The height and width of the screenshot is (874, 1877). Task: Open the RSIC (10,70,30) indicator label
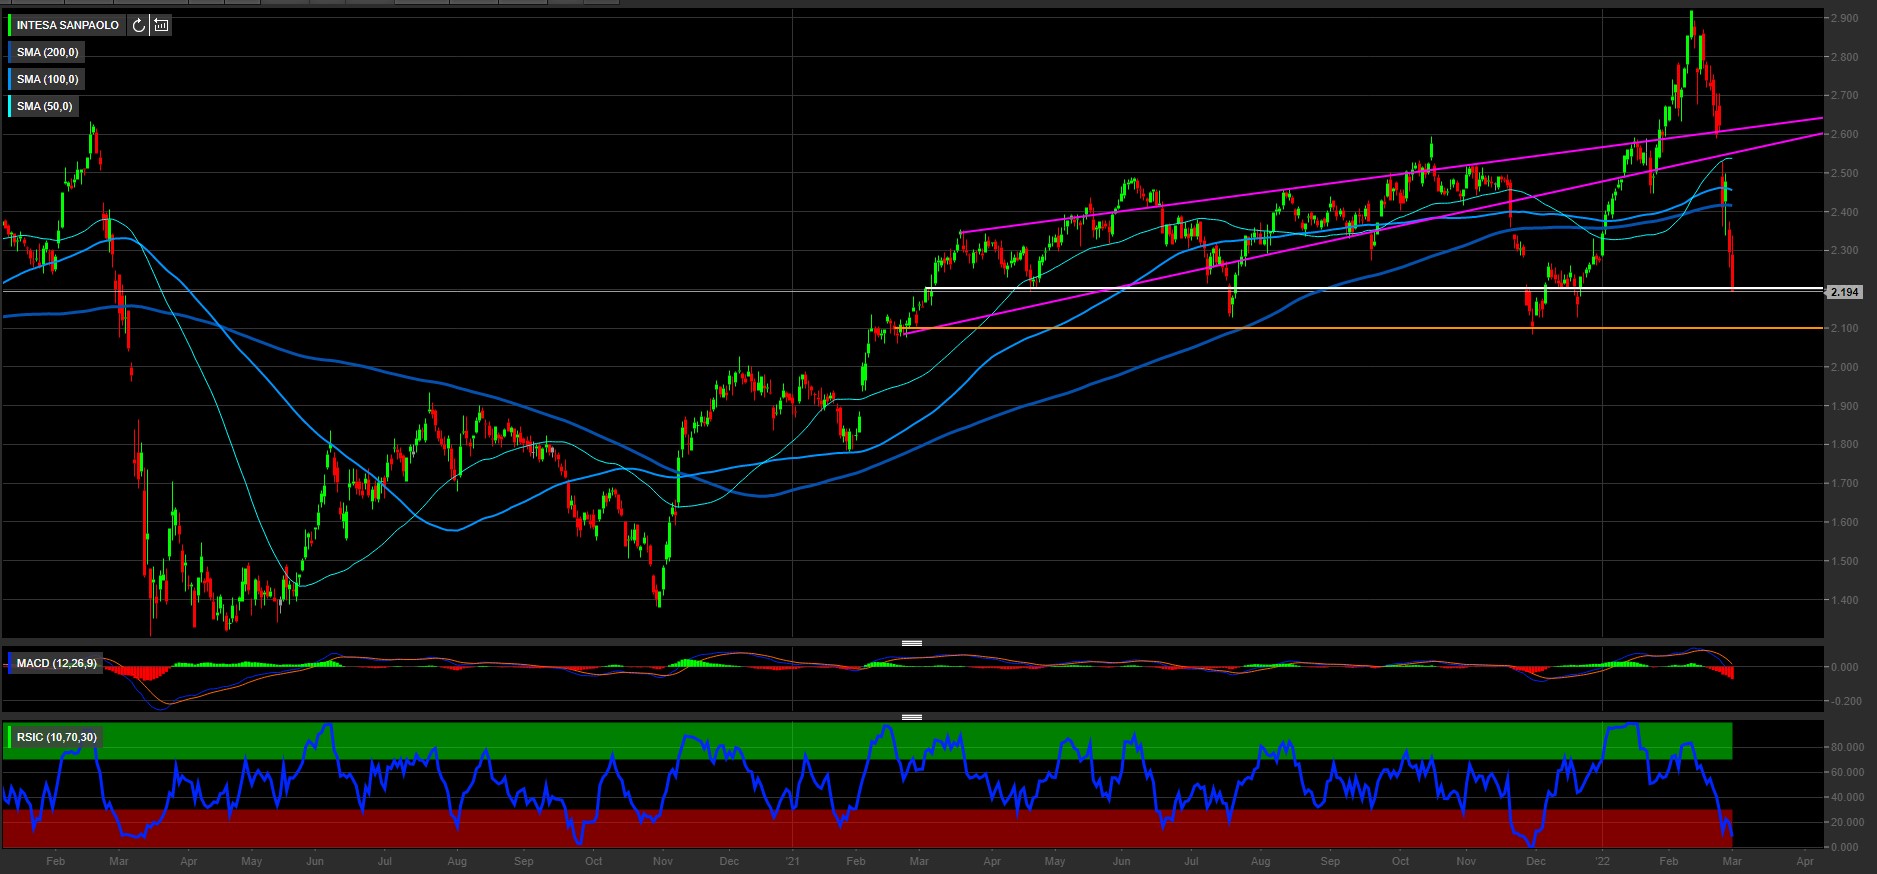point(57,737)
